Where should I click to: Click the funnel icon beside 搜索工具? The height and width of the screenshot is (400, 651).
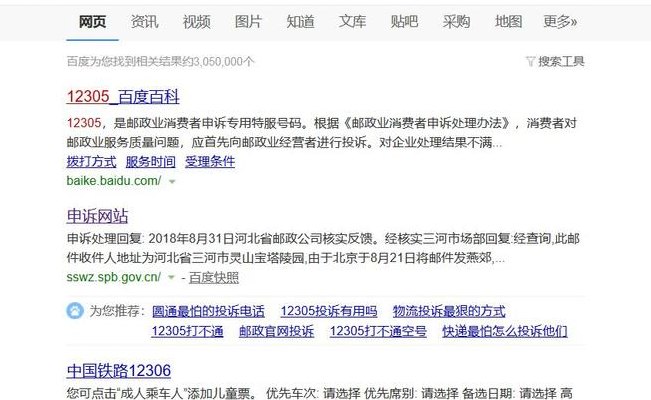click(530, 61)
